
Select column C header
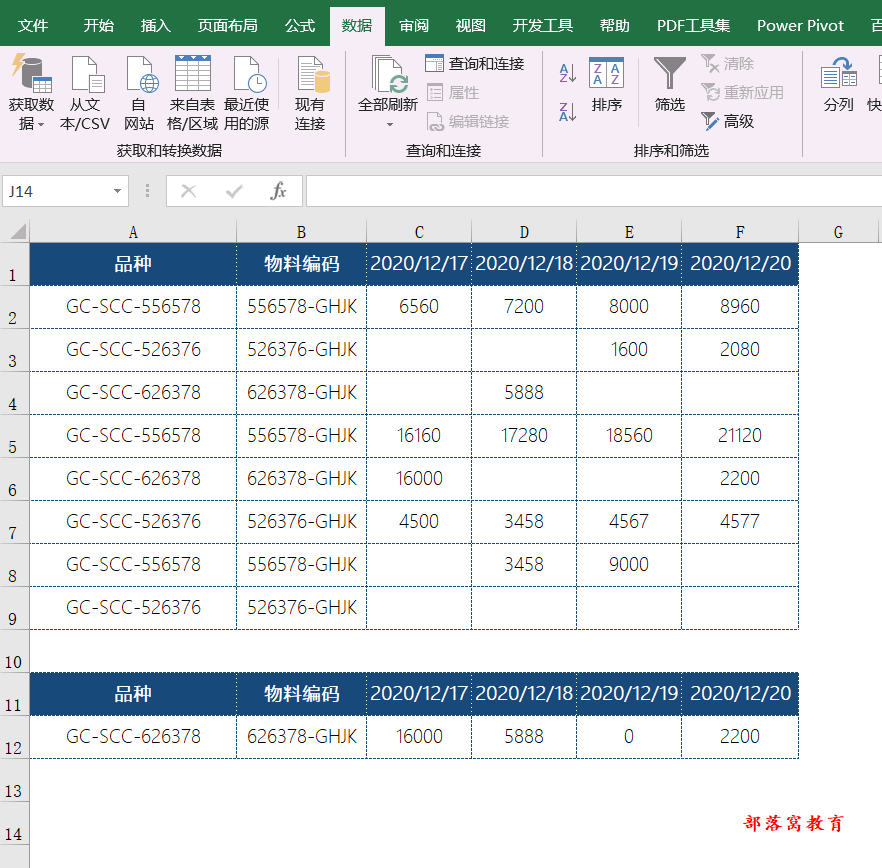418,232
